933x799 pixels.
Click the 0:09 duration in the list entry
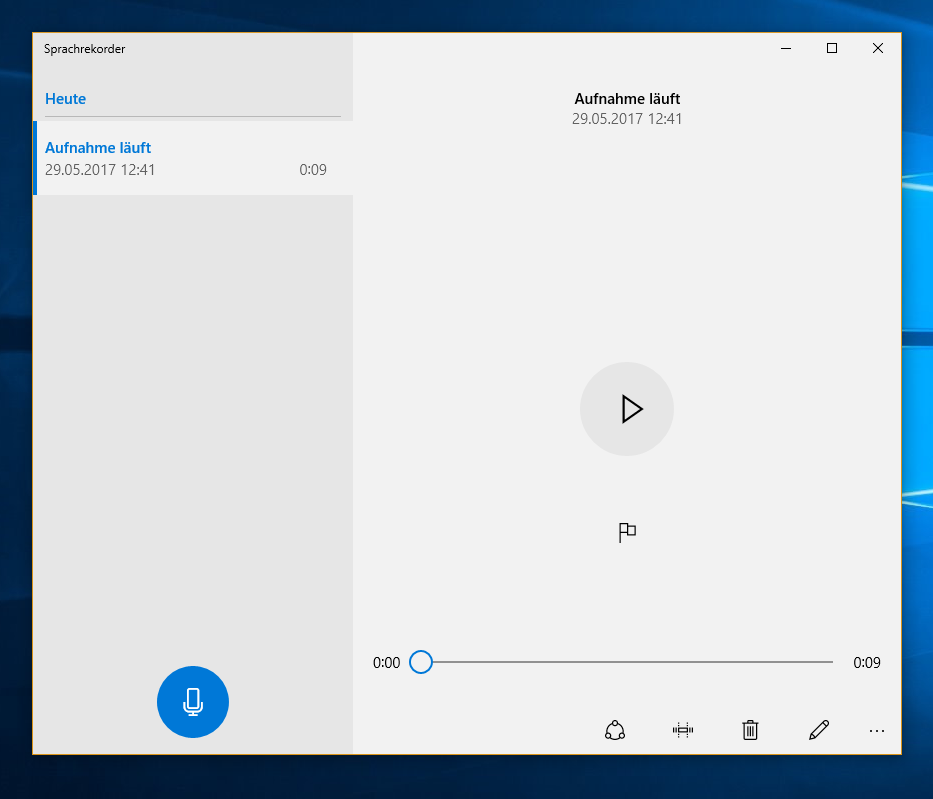click(313, 170)
